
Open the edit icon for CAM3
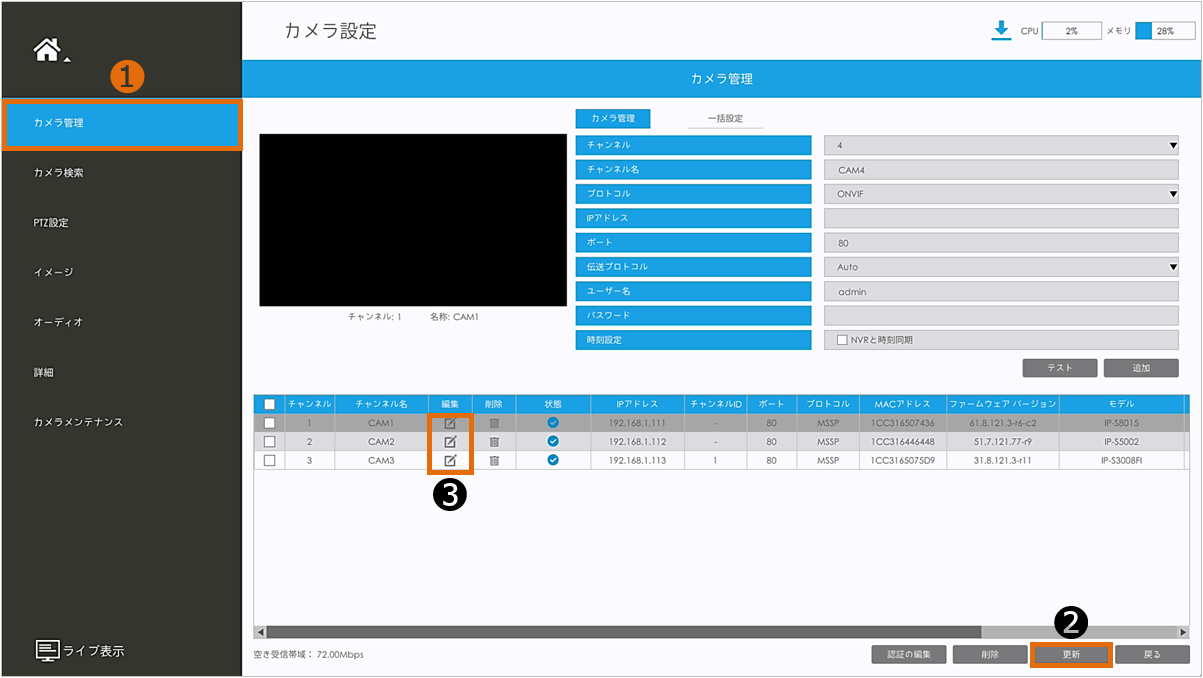450,460
